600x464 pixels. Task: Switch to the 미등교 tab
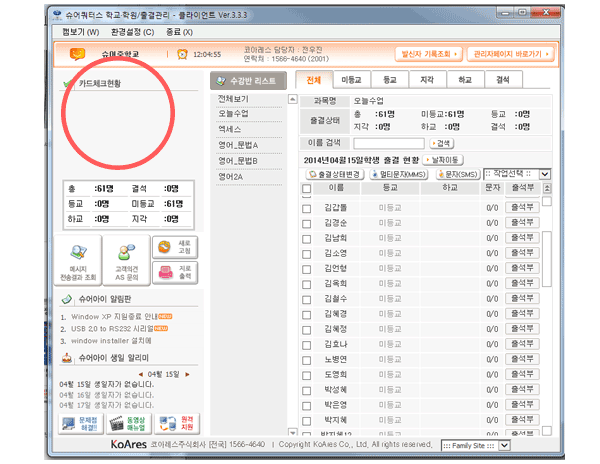[x=351, y=80]
